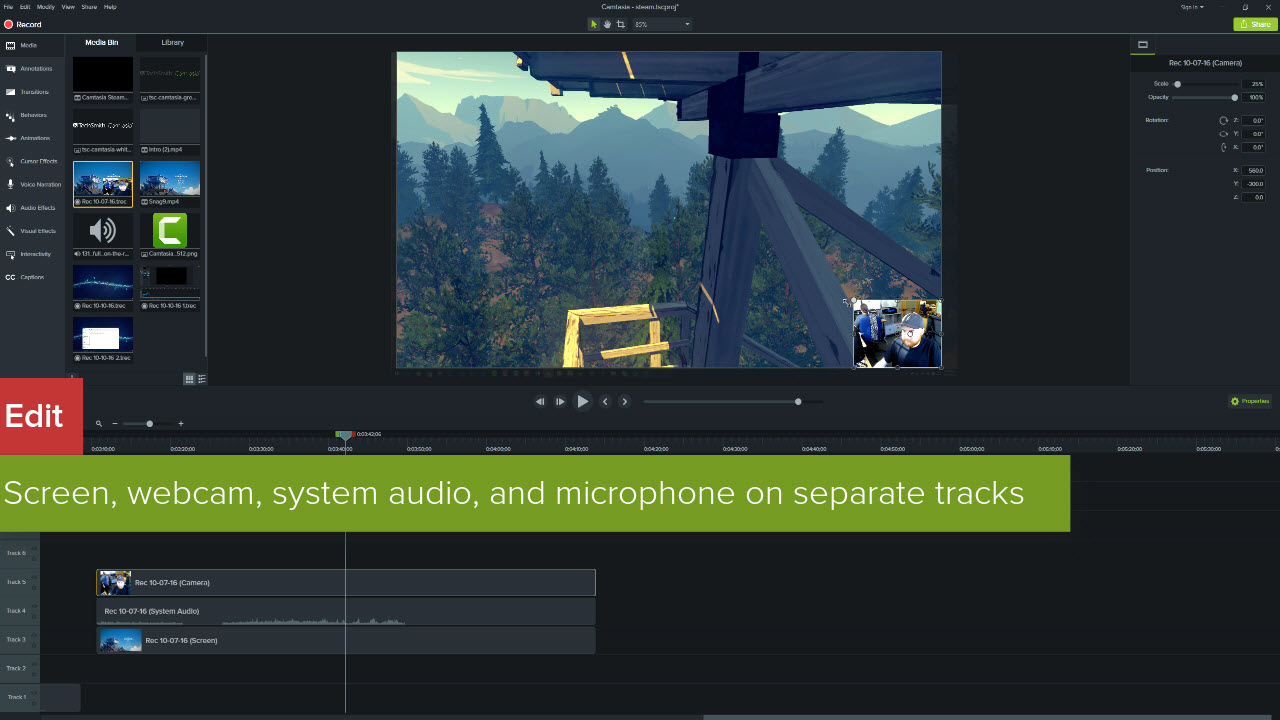
Task: Open the Modify menu
Action: pos(46,6)
